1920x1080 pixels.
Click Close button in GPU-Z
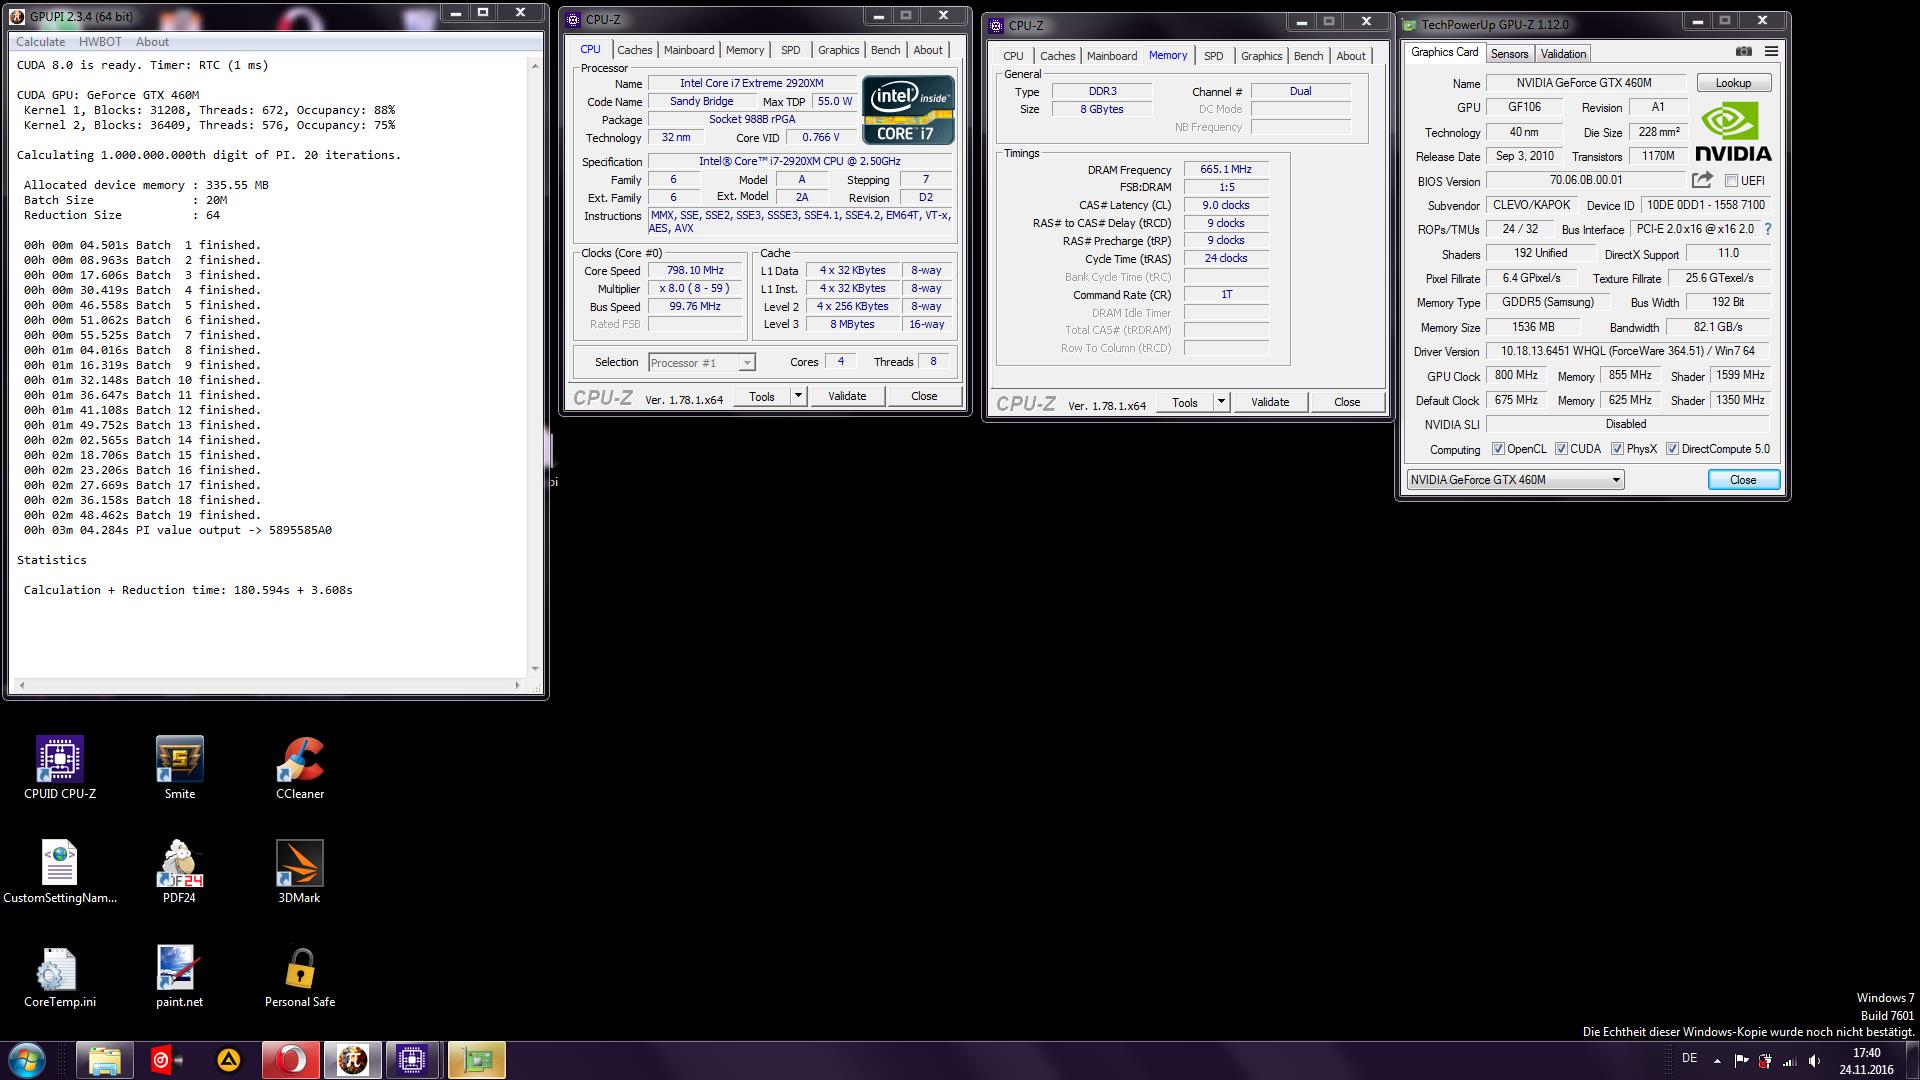[1743, 480]
